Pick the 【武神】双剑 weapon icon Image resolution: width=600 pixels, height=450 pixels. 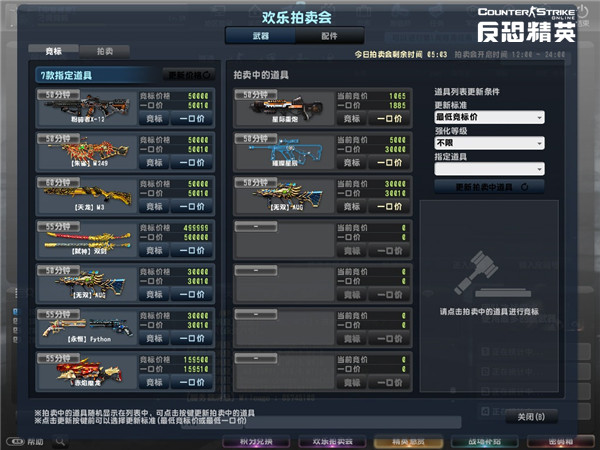87,240
